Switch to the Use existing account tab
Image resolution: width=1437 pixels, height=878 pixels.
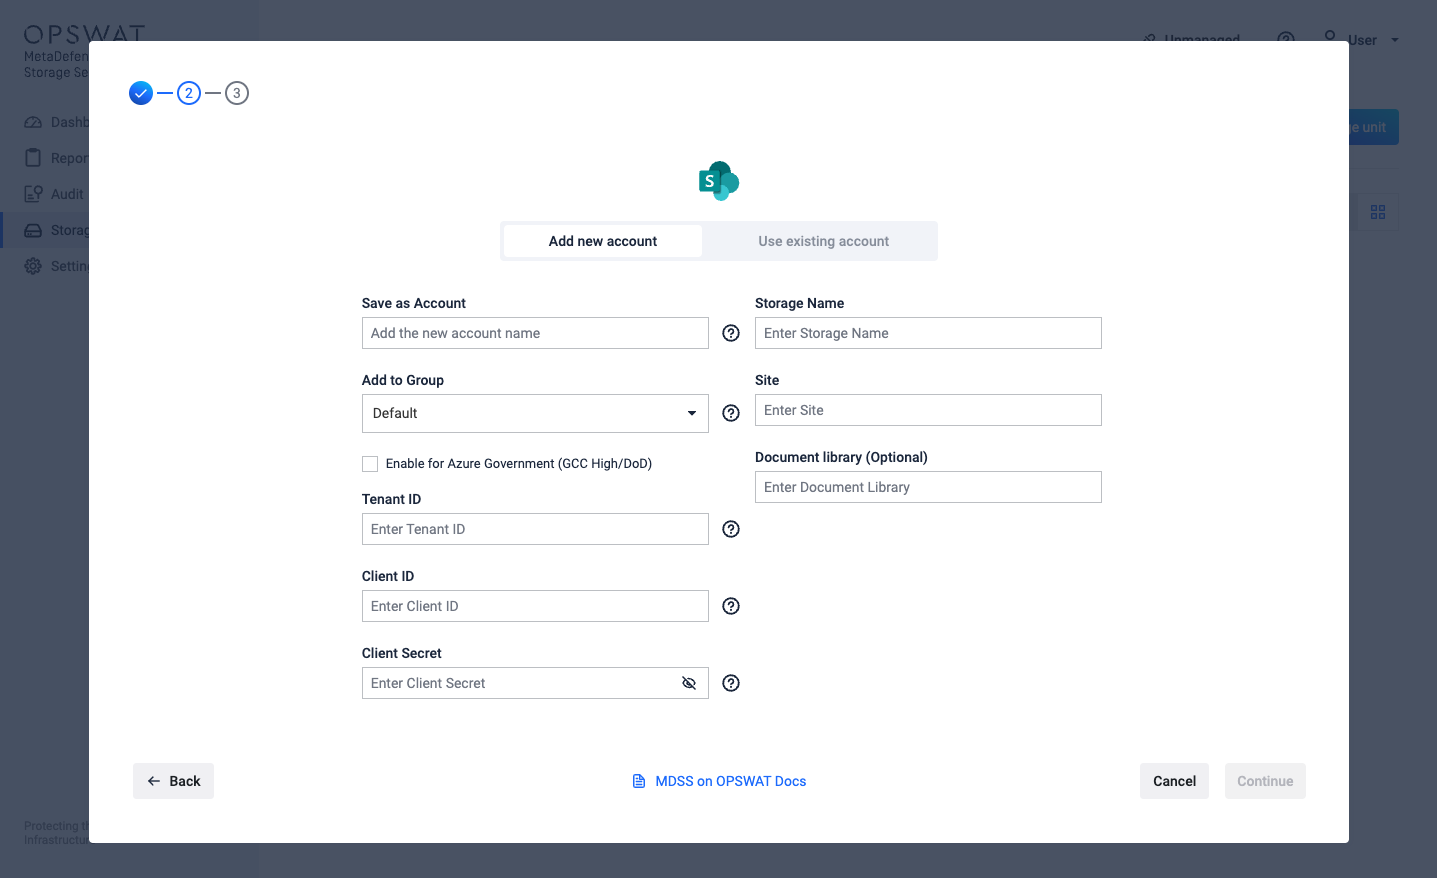click(x=823, y=241)
